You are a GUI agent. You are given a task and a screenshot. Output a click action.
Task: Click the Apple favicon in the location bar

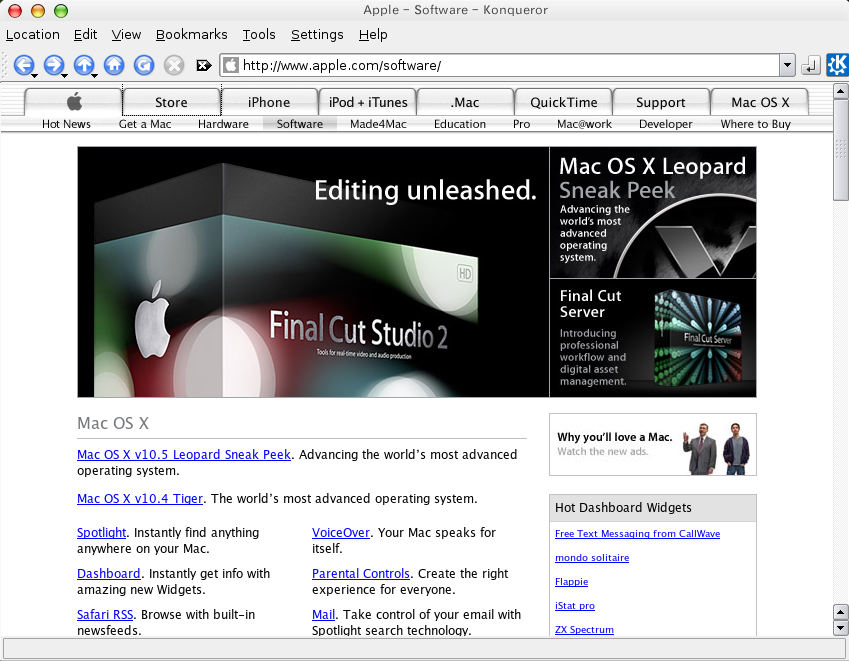pyautogui.click(x=231, y=66)
